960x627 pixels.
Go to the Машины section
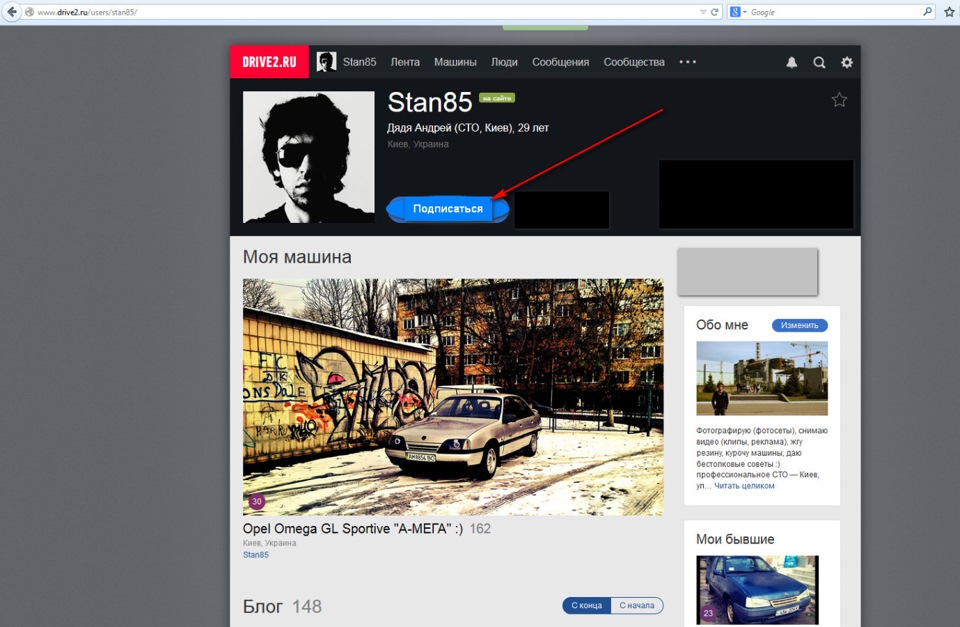(456, 62)
